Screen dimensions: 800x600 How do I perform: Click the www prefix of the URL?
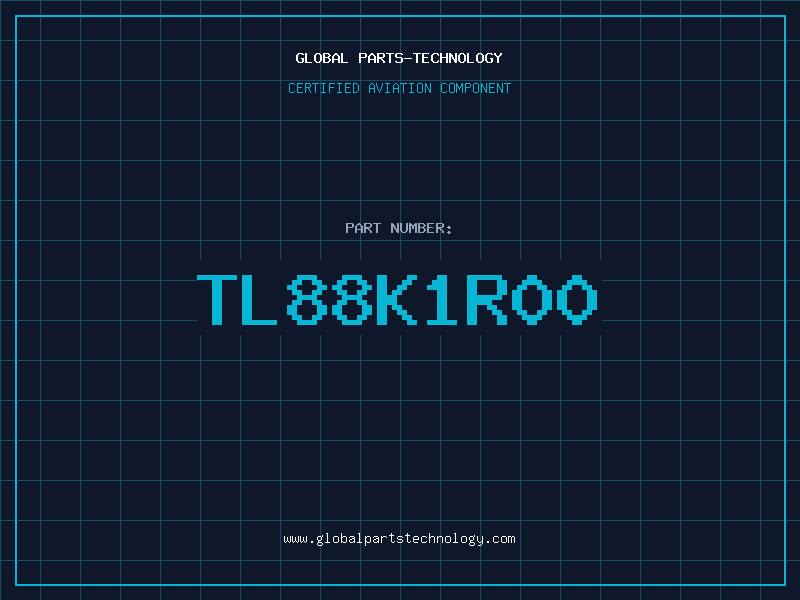pos(295,539)
